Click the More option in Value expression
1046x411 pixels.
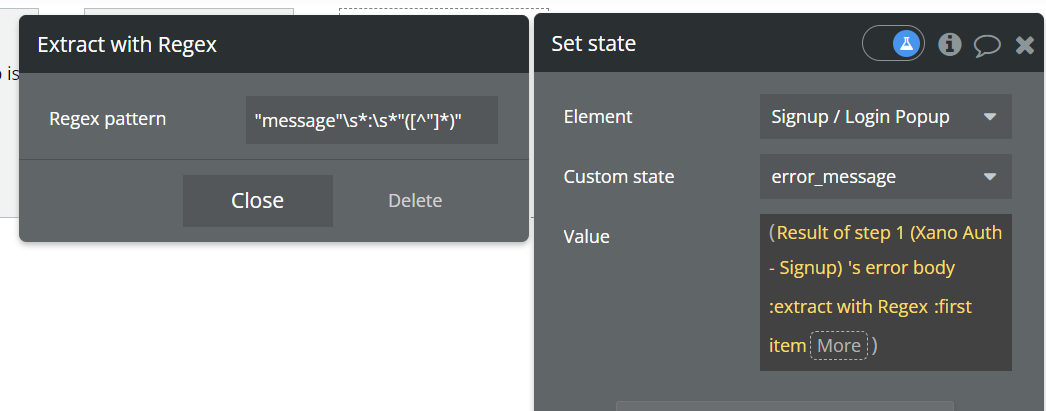[x=838, y=346]
